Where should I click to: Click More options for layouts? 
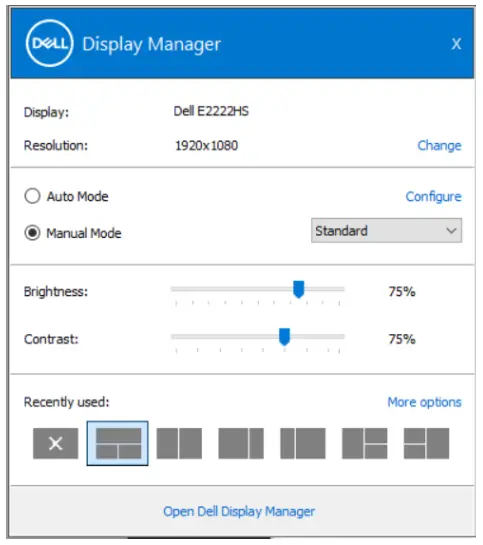click(x=424, y=402)
